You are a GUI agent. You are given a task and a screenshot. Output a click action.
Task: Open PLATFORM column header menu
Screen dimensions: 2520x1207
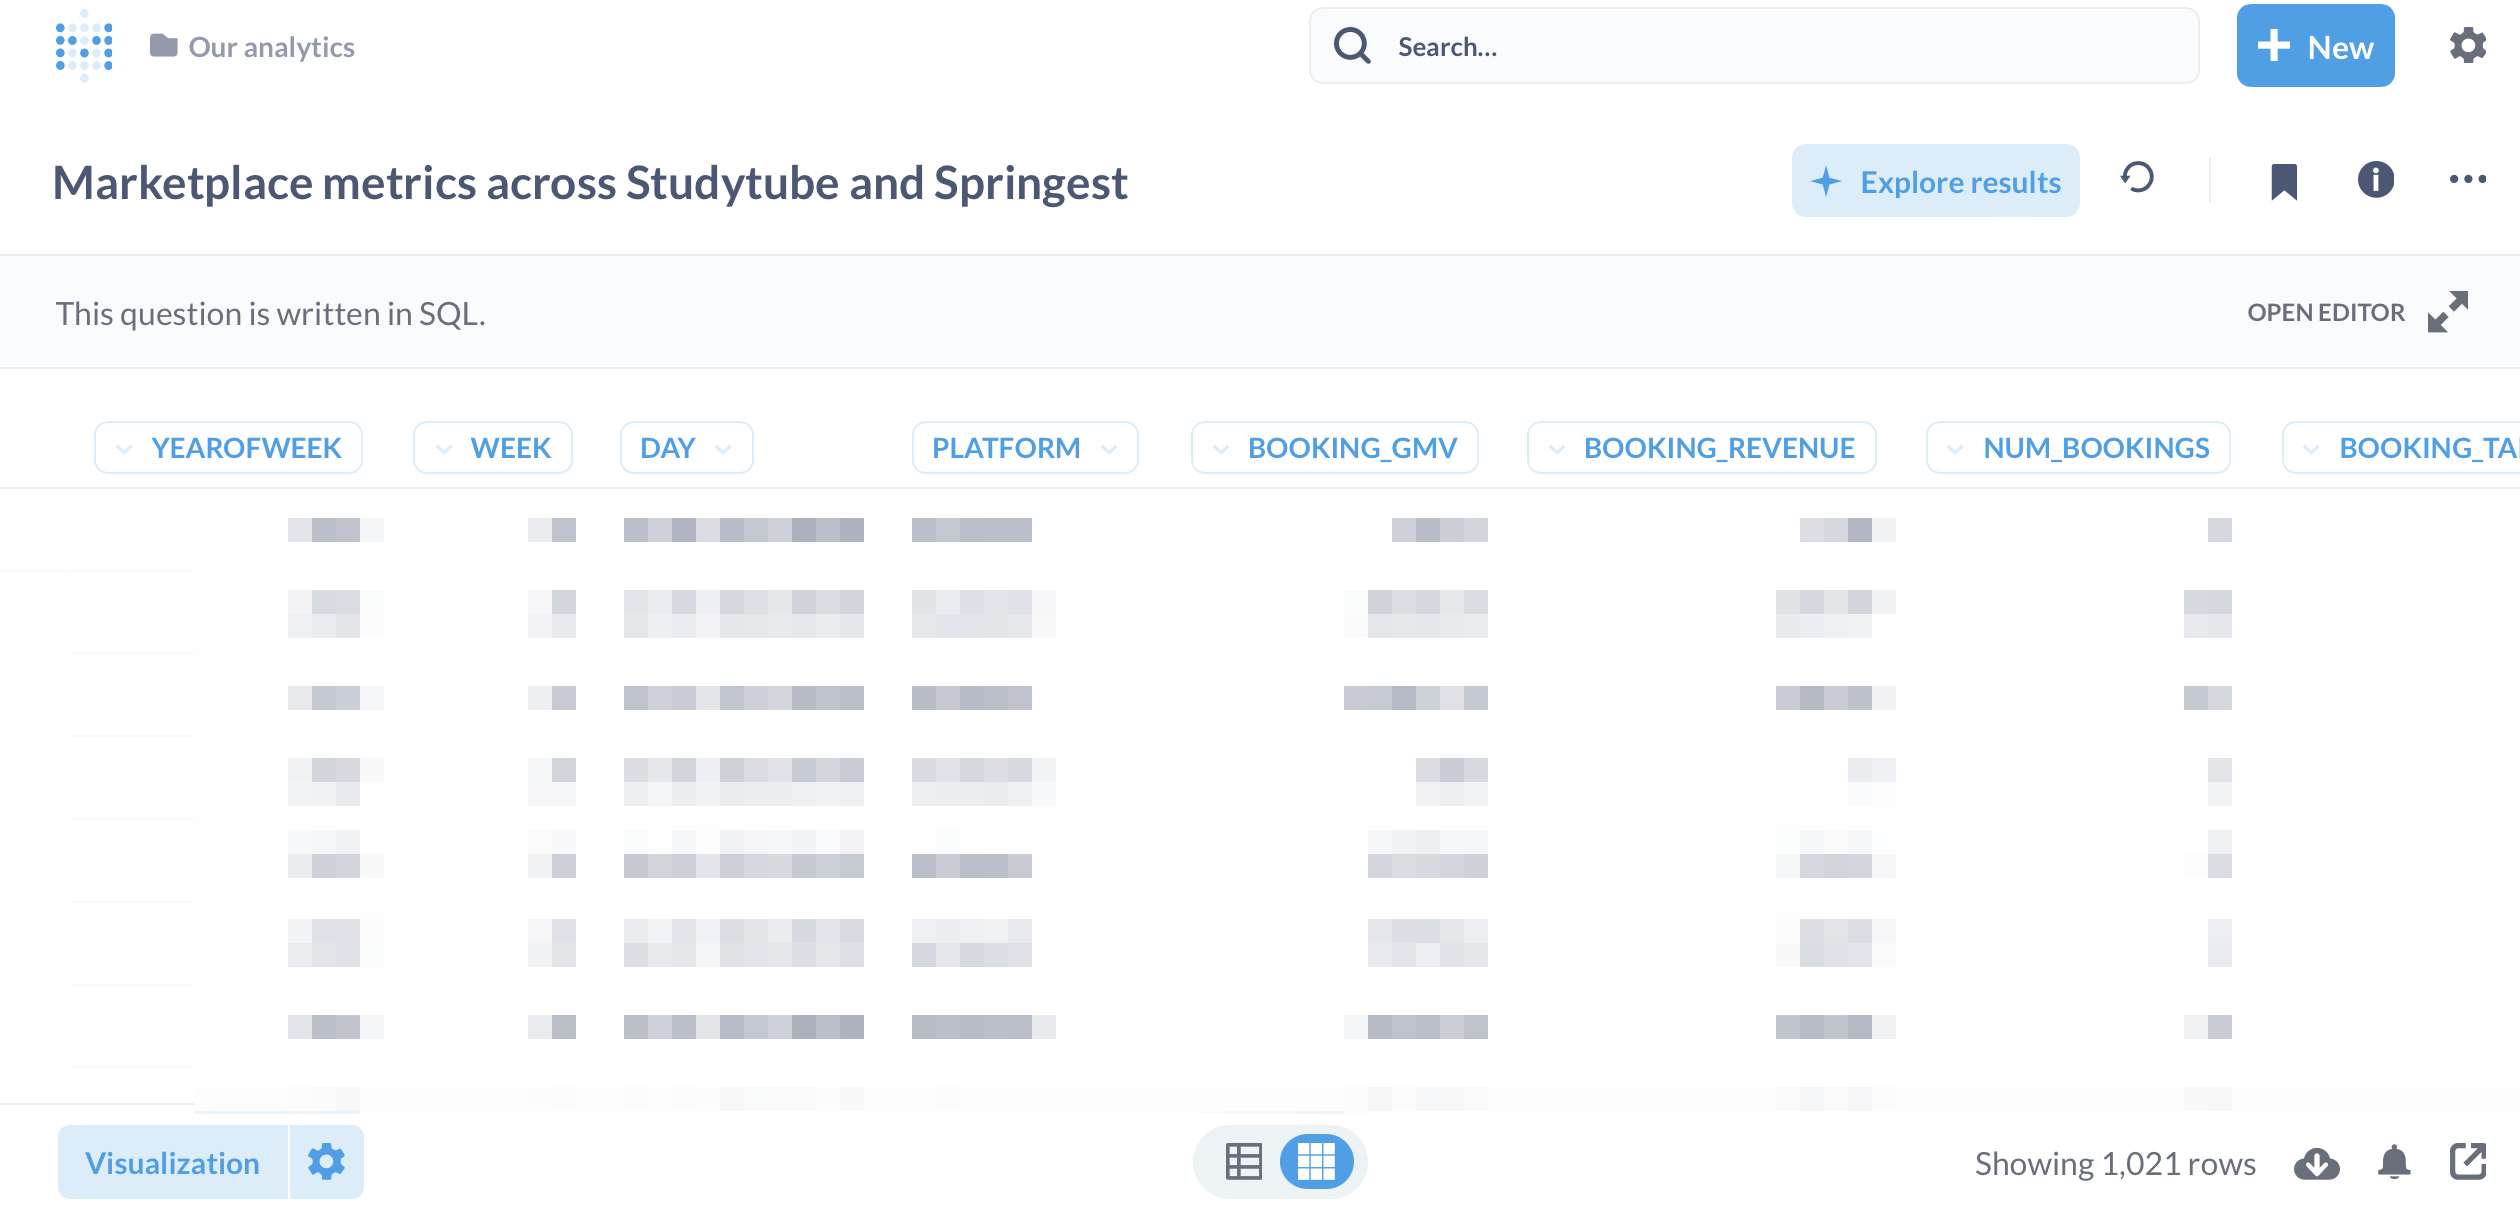coord(1025,448)
